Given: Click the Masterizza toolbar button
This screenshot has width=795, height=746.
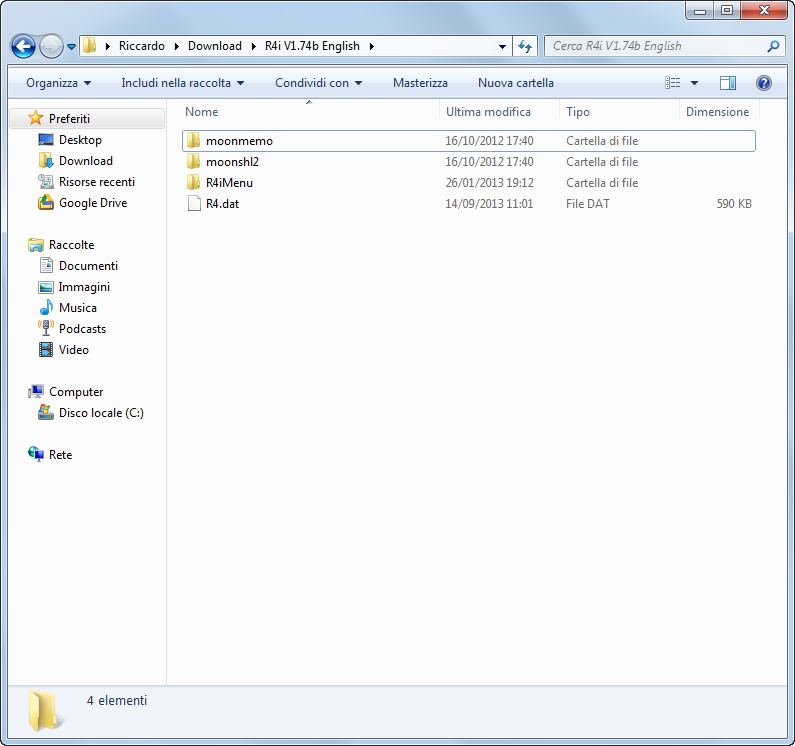Looking at the screenshot, I should pos(420,83).
